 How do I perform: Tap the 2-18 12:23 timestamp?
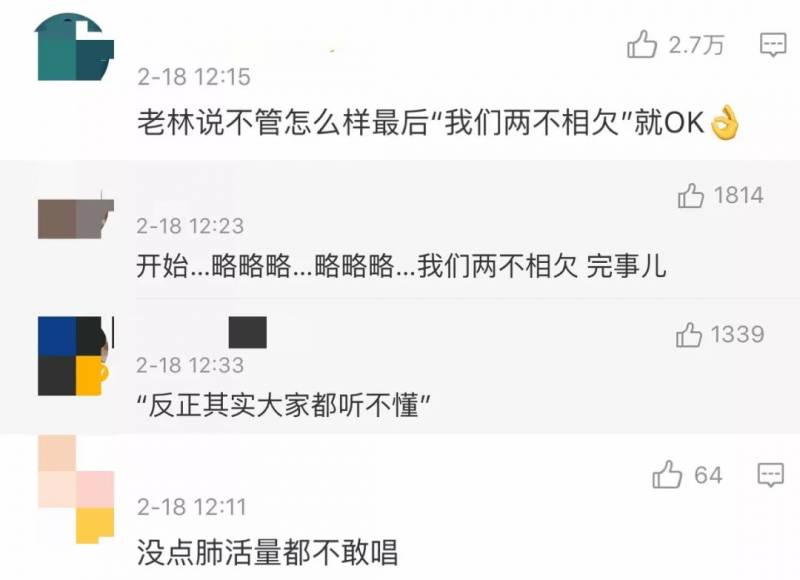[x=190, y=226]
